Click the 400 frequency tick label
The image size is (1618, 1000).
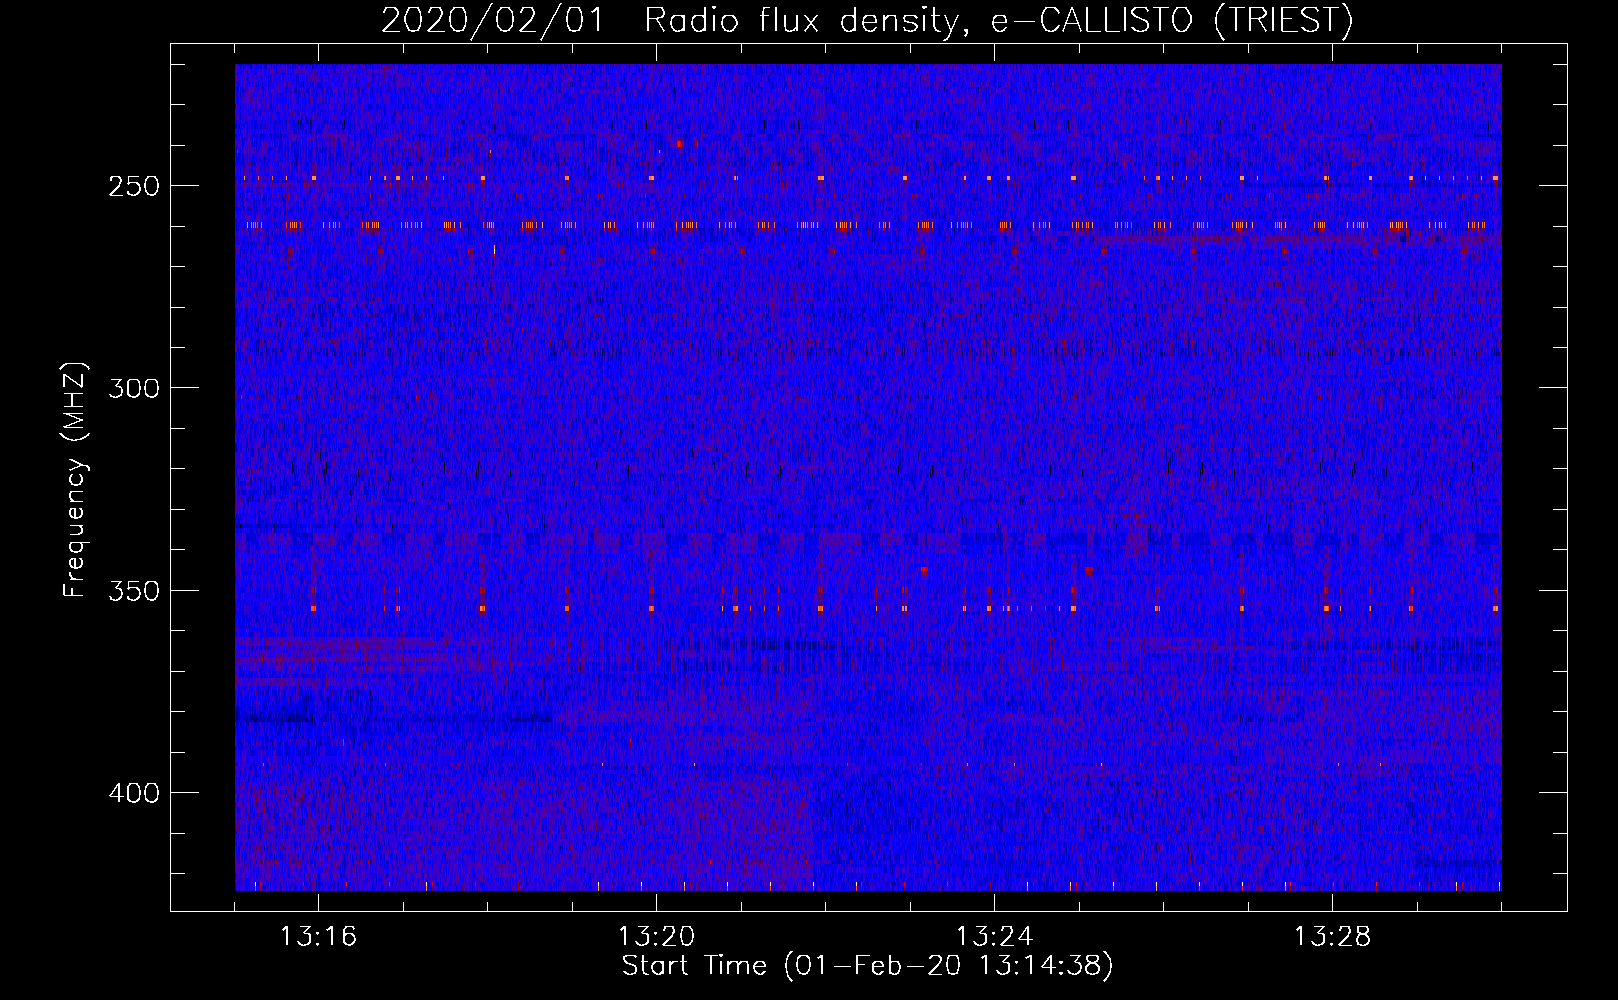point(134,793)
